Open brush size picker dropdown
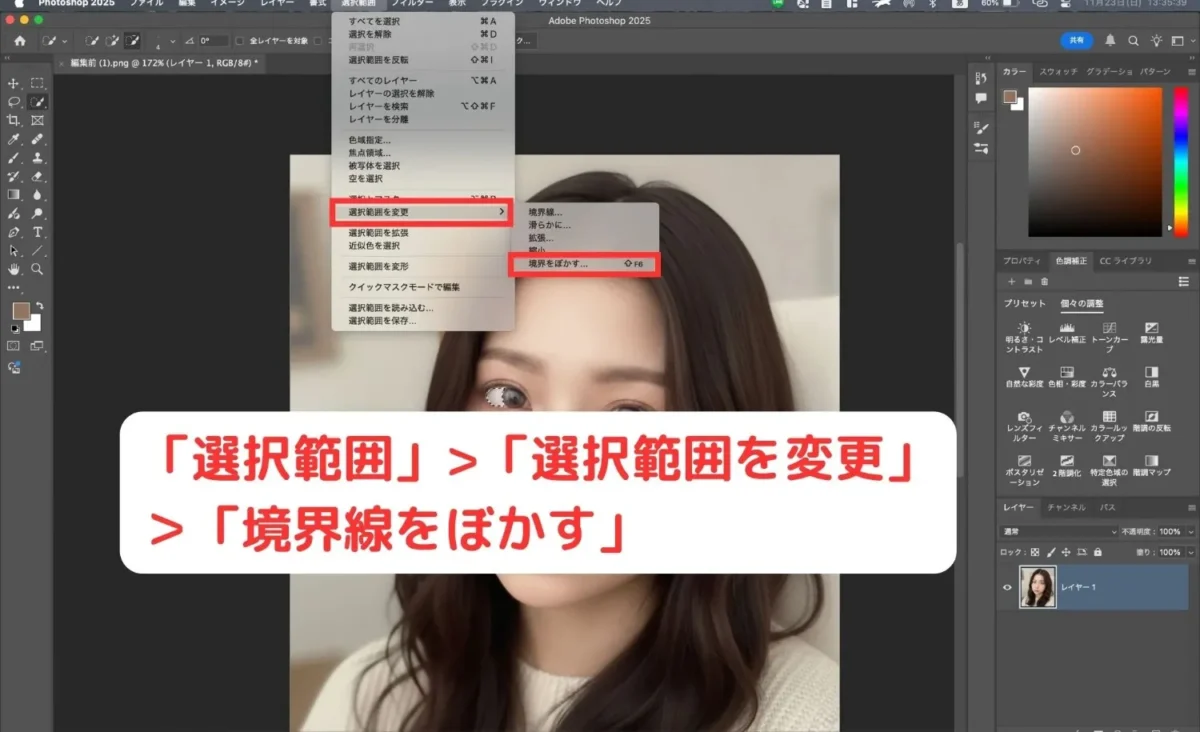 174,41
